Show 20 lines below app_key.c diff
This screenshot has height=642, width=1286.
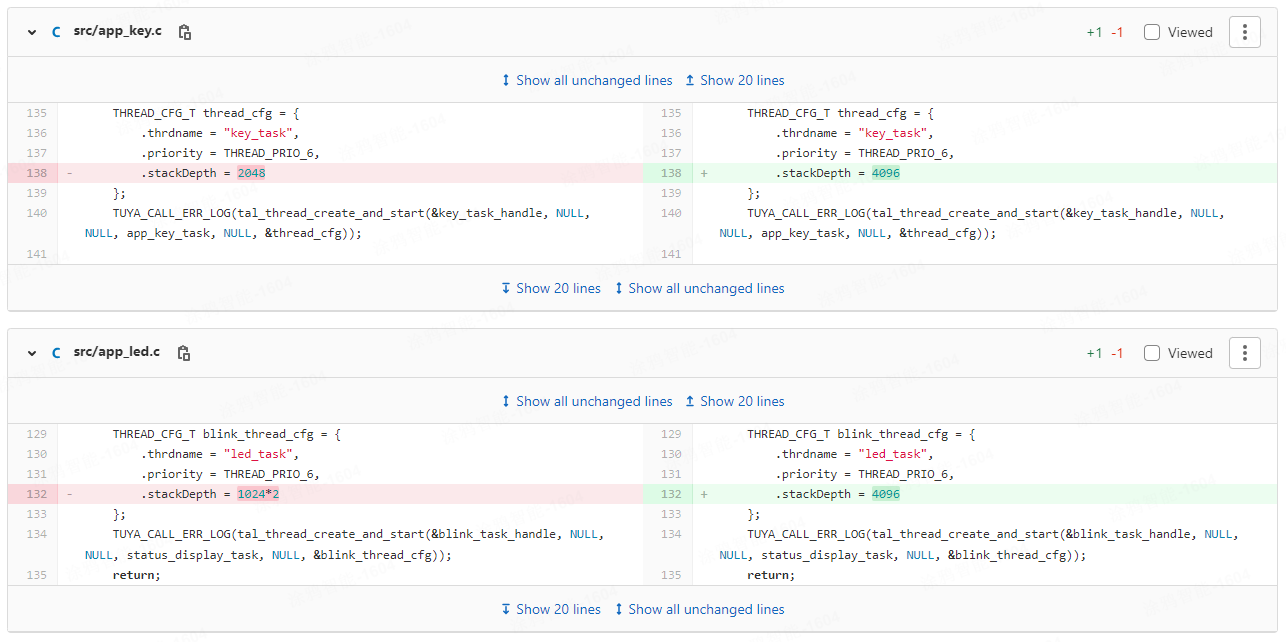coord(551,288)
